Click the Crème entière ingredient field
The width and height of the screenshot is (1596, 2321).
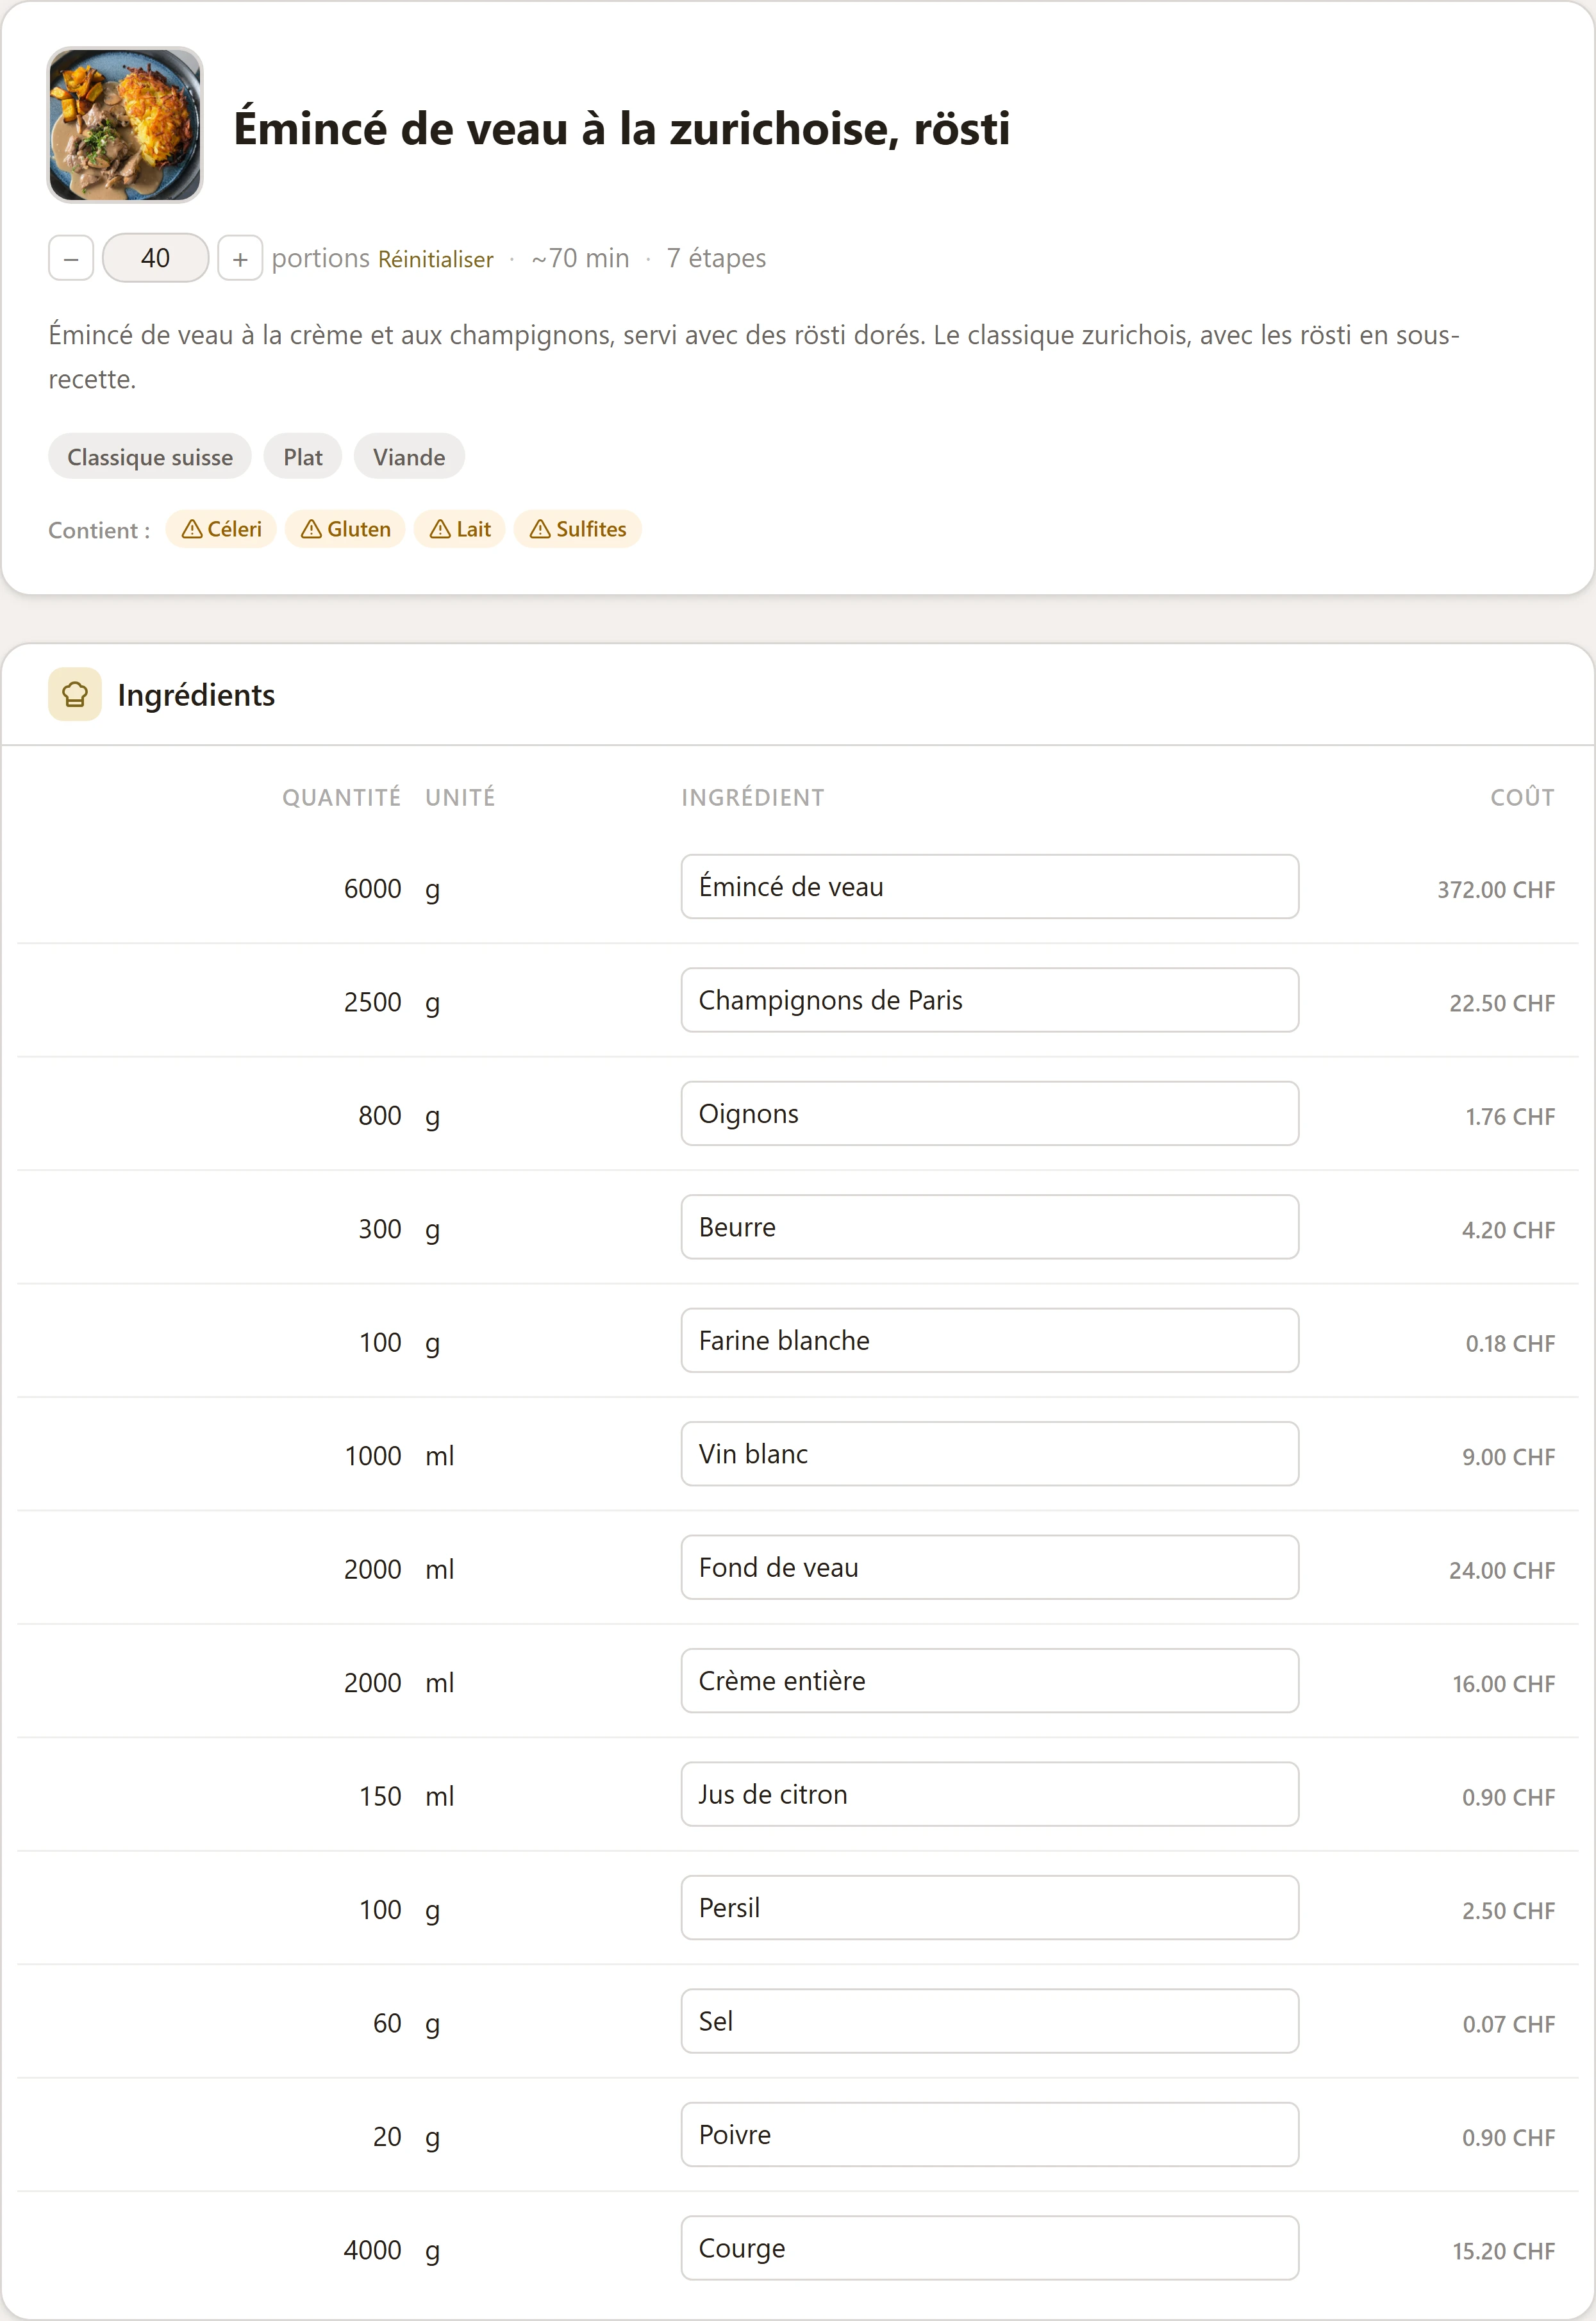point(990,1681)
